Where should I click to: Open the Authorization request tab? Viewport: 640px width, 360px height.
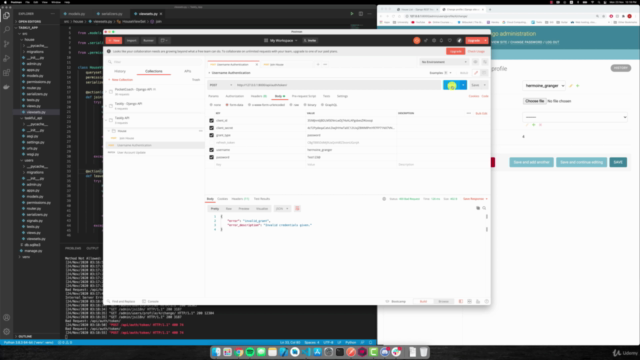(235, 96)
